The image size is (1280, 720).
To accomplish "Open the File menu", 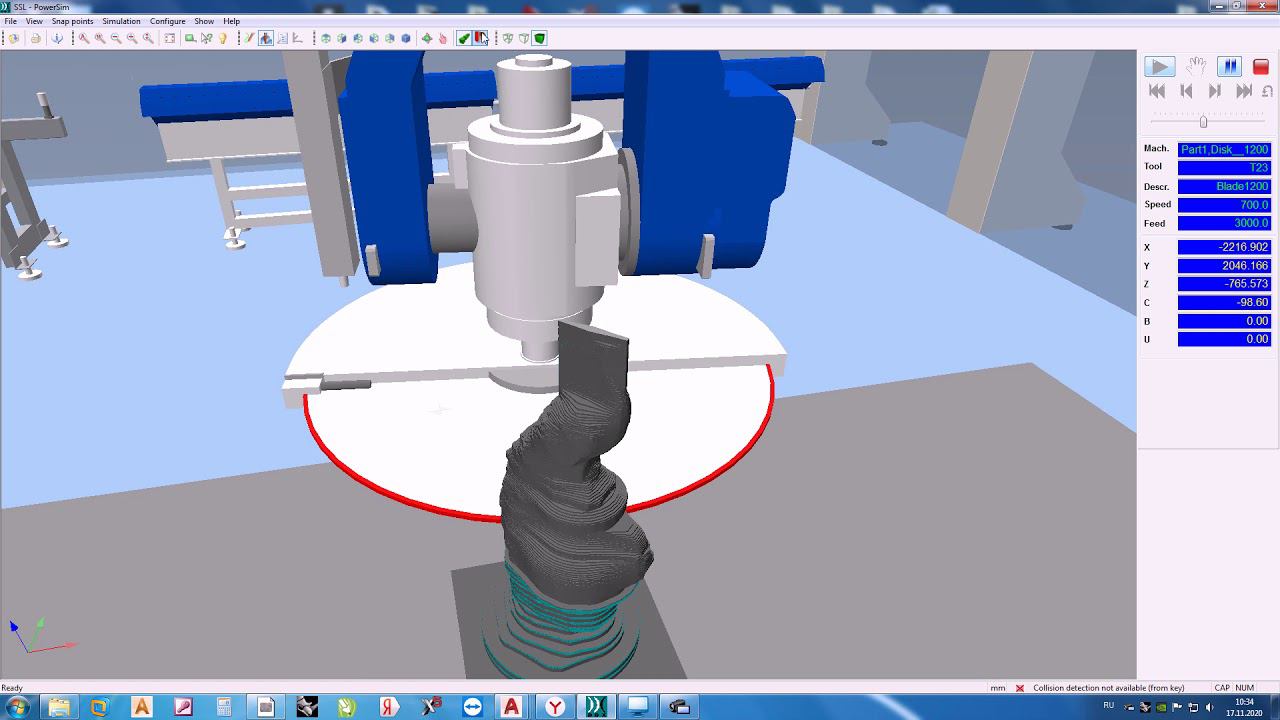I will click(10, 21).
